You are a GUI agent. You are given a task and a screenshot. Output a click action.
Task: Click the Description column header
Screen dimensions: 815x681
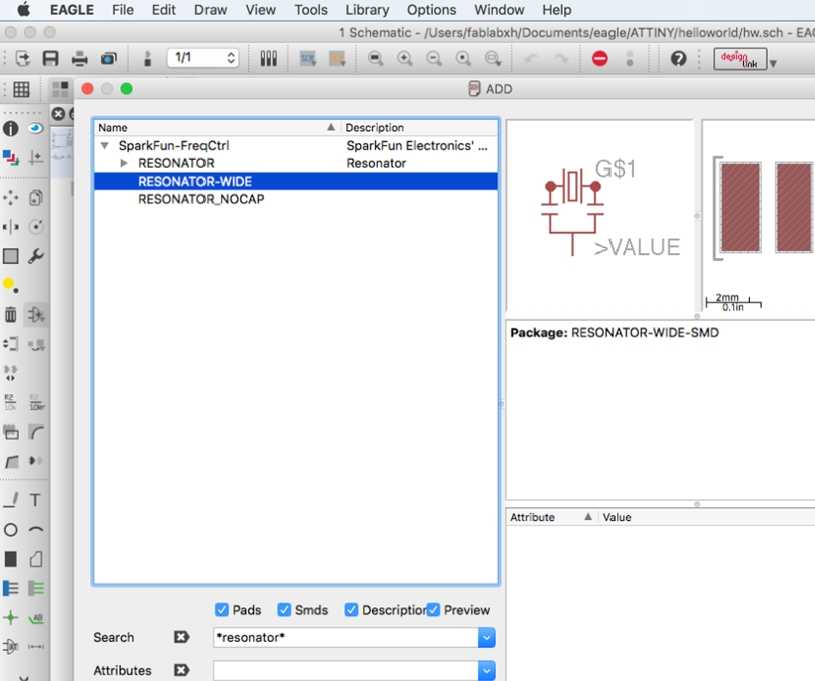[x=419, y=128]
